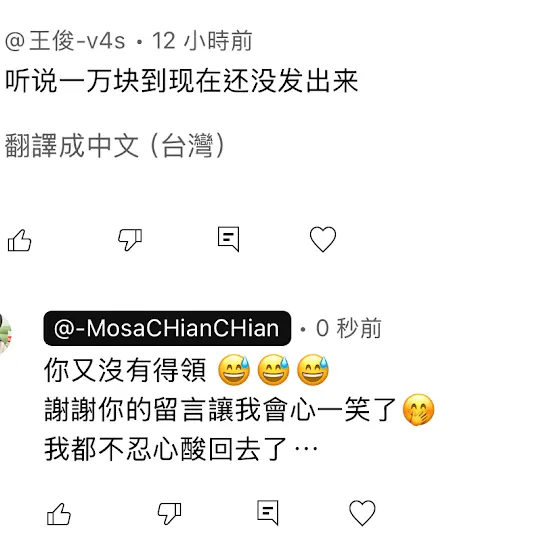Click the hand-over-mouth emoji

(x=418, y=410)
